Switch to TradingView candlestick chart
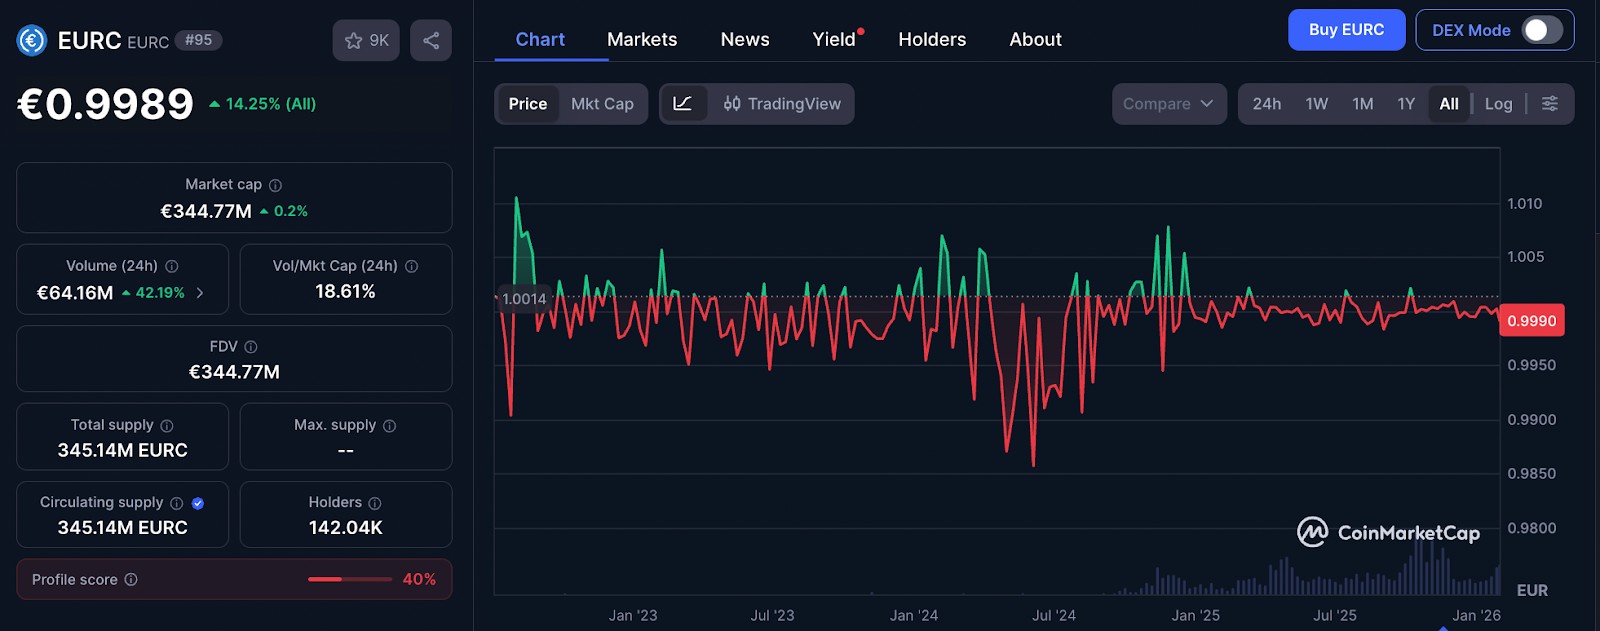 782,104
